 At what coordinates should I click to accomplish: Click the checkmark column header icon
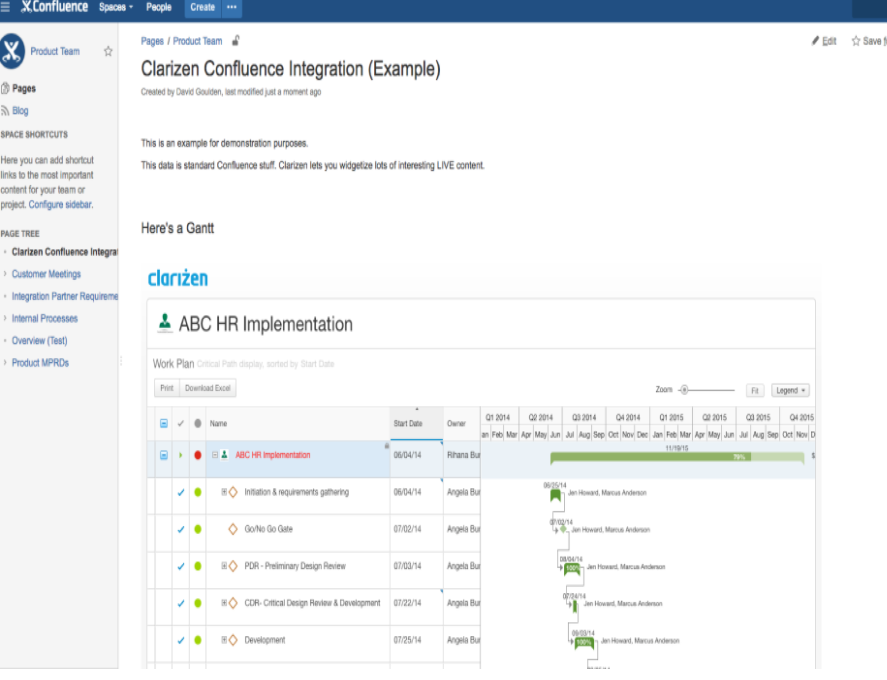(x=180, y=423)
